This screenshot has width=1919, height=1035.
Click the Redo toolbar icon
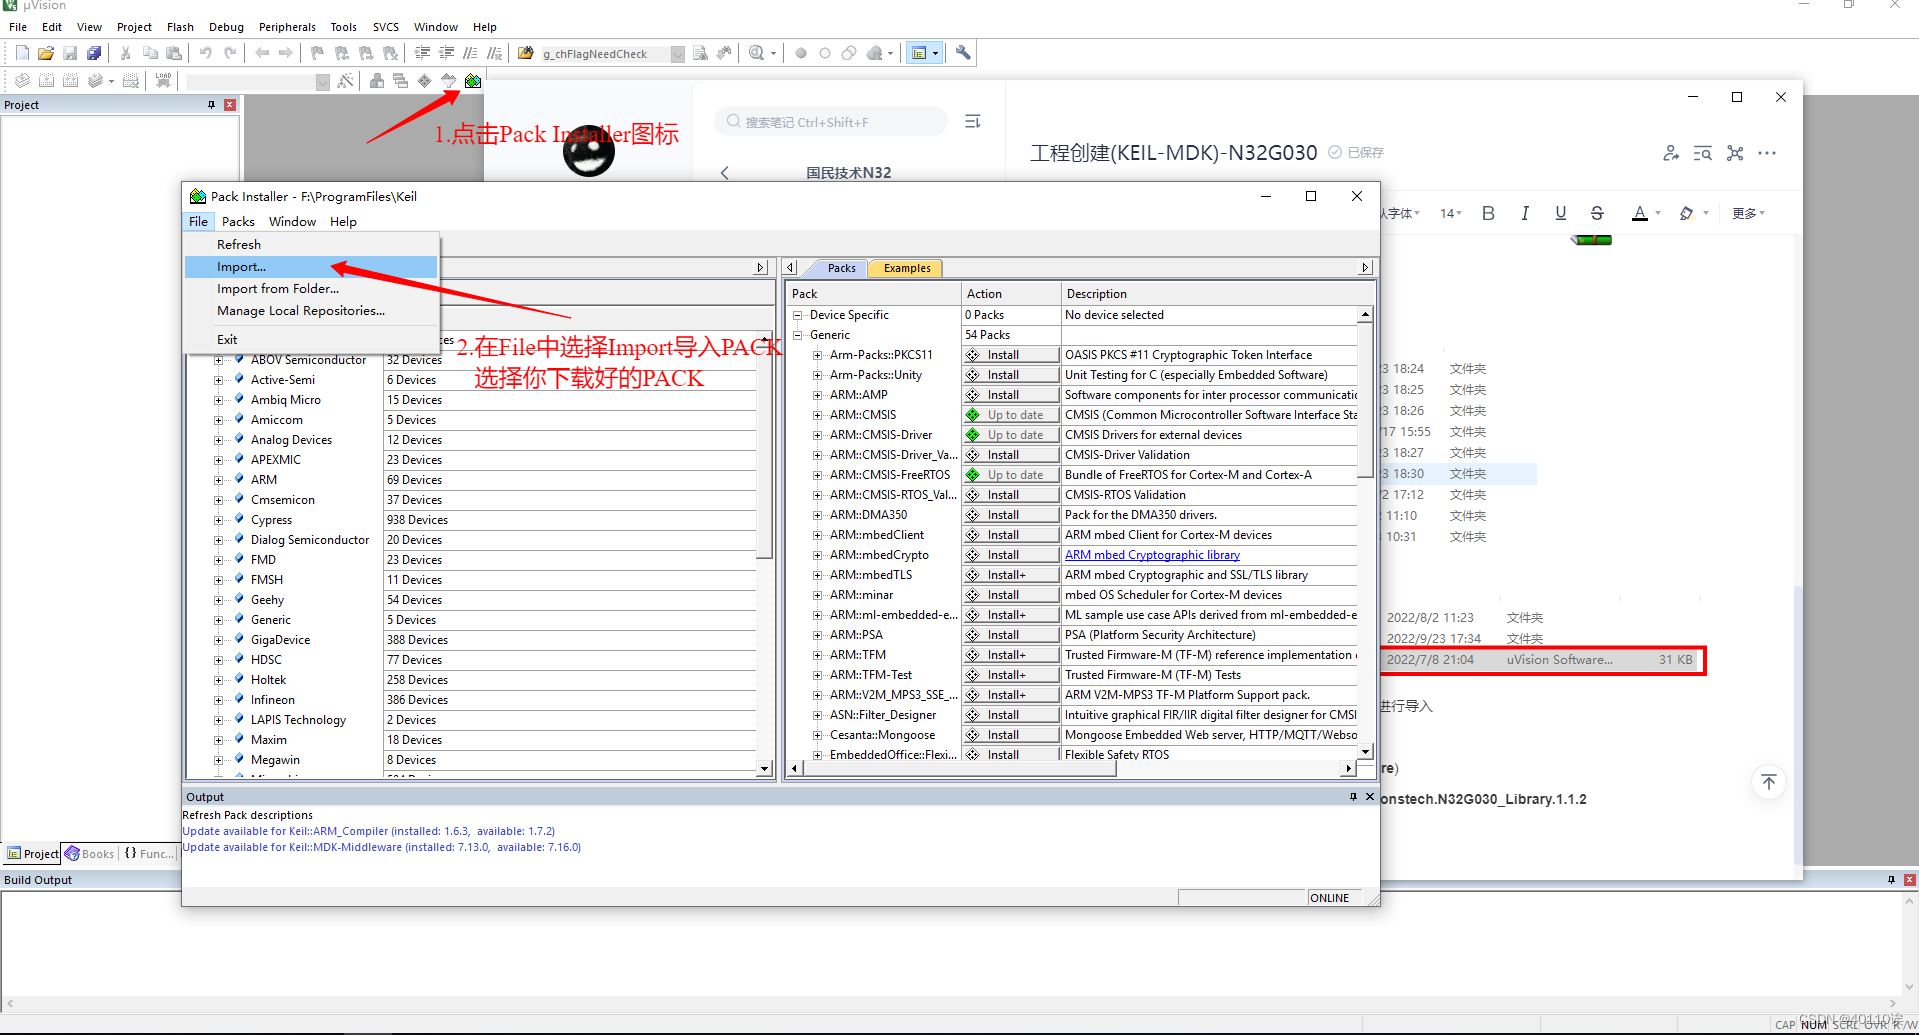tap(230, 53)
